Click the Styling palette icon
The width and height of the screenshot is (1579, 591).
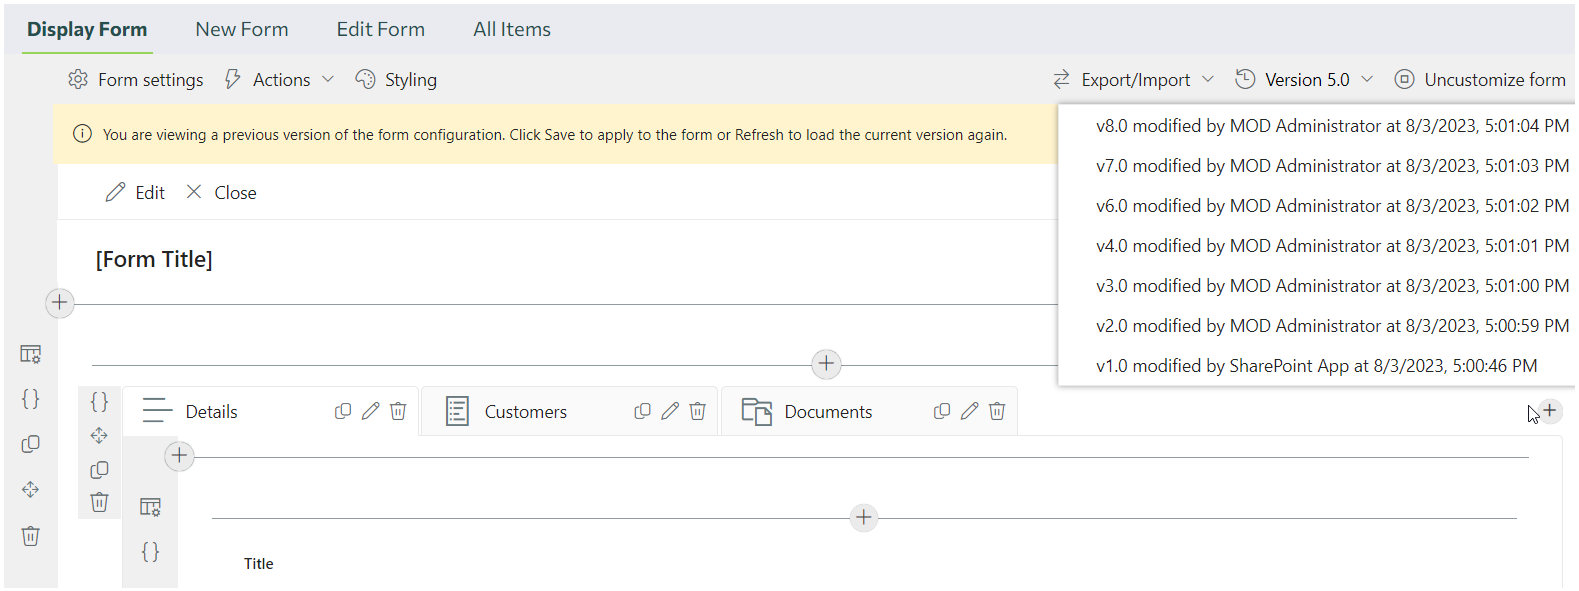click(x=366, y=80)
